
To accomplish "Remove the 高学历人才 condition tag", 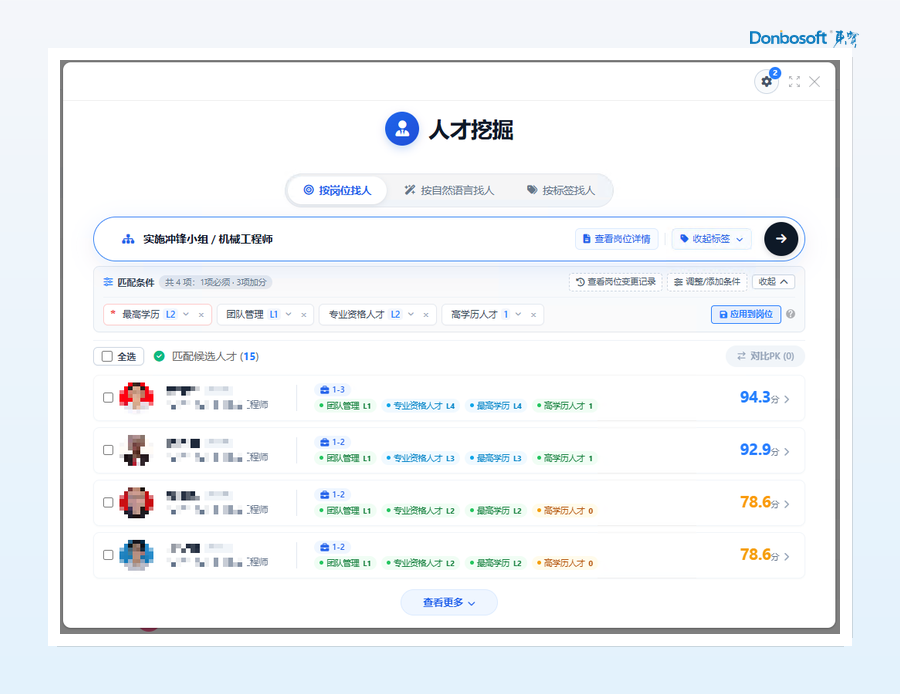I will (533, 315).
